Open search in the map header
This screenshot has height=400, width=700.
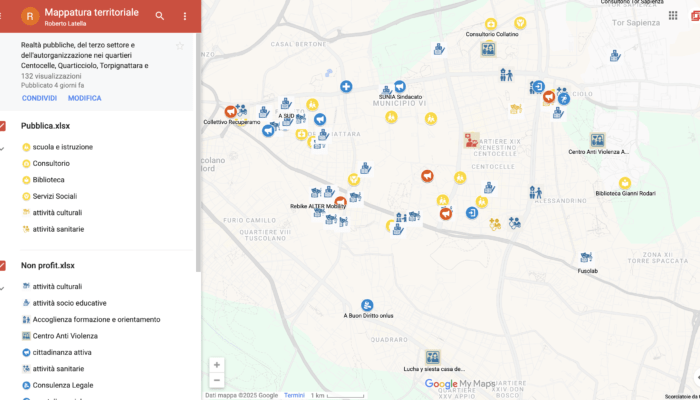pos(159,16)
